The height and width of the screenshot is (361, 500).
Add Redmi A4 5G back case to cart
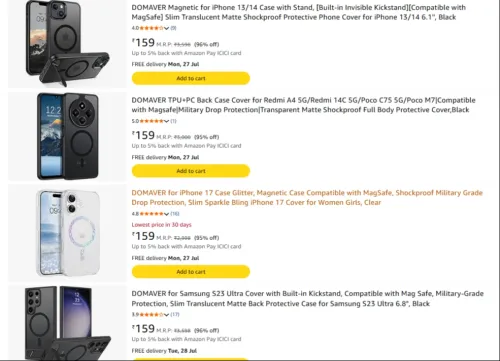191,171
